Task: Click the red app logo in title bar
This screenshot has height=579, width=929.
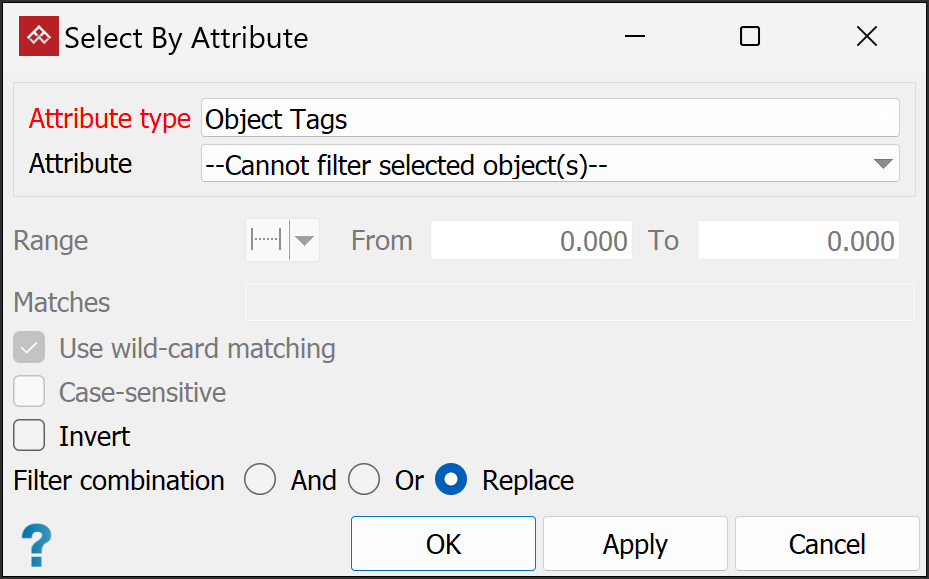Action: point(38,37)
